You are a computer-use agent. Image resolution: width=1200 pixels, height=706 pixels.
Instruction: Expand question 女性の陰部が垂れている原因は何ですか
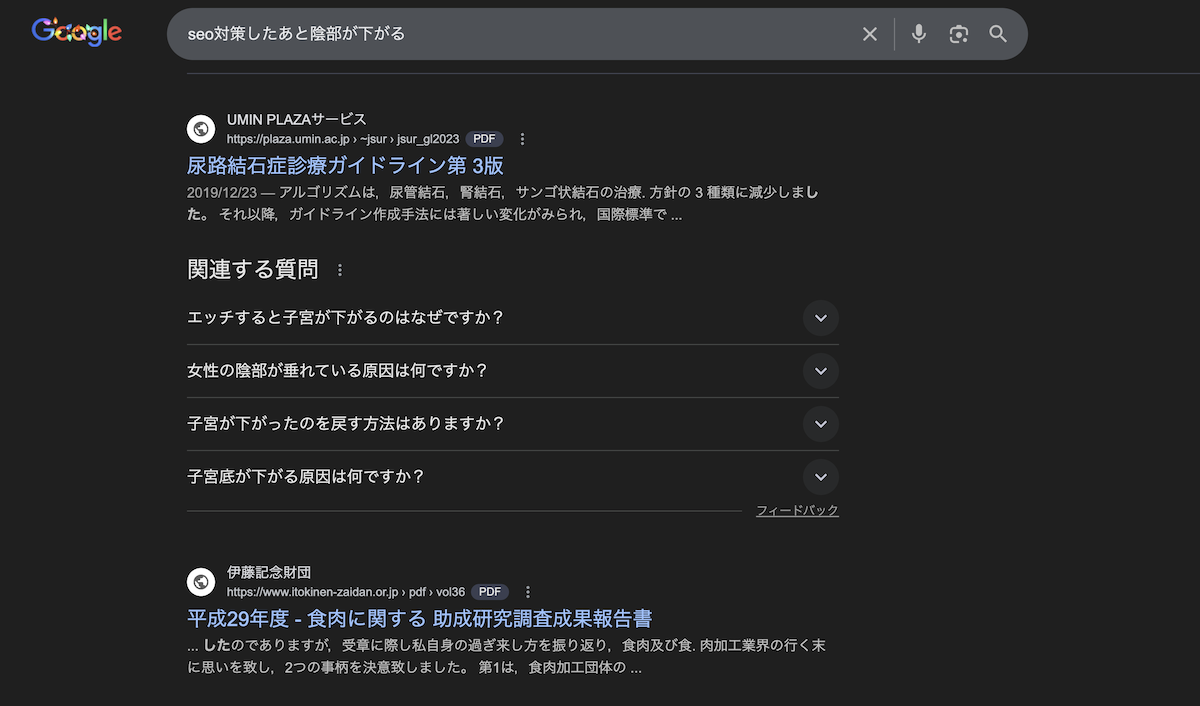coord(820,371)
